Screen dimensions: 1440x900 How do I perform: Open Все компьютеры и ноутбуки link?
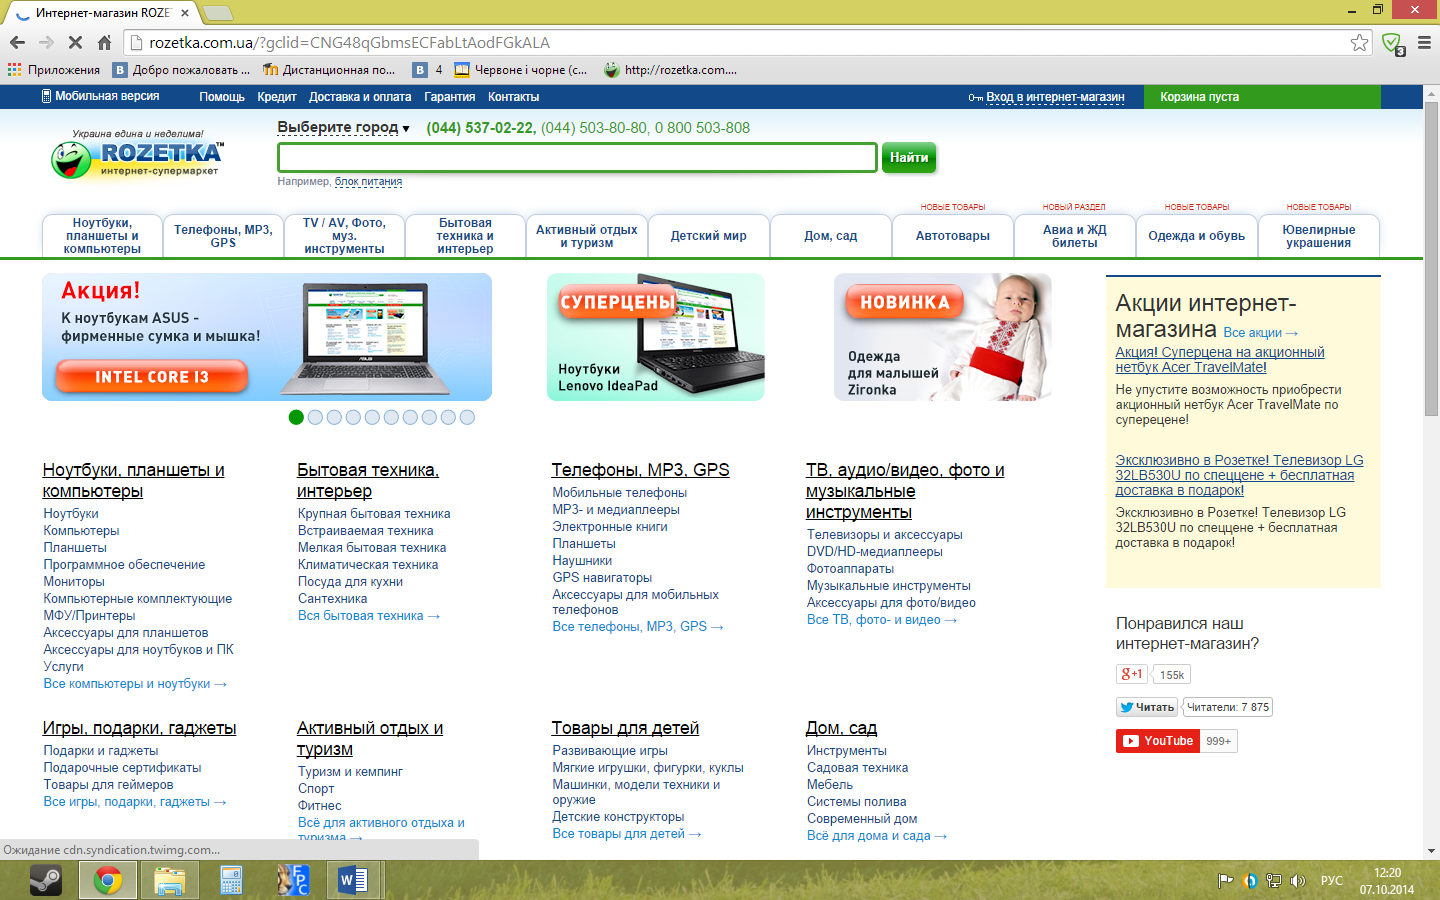[x=135, y=684]
